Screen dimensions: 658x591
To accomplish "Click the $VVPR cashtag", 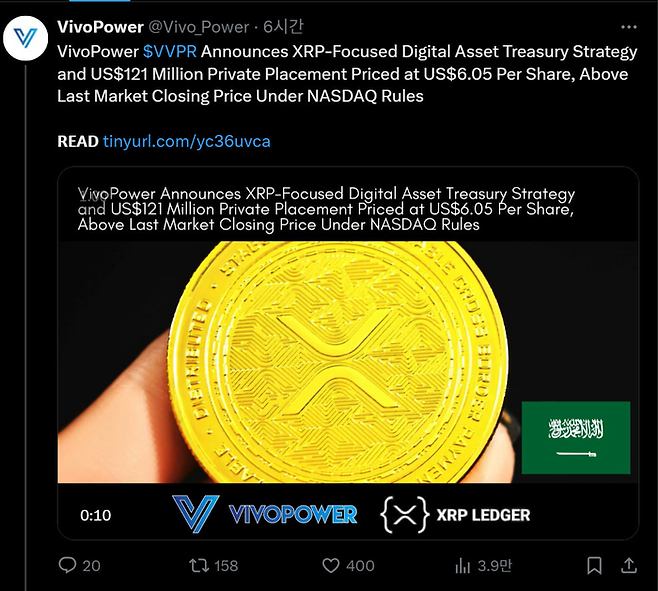I will [x=170, y=51].
